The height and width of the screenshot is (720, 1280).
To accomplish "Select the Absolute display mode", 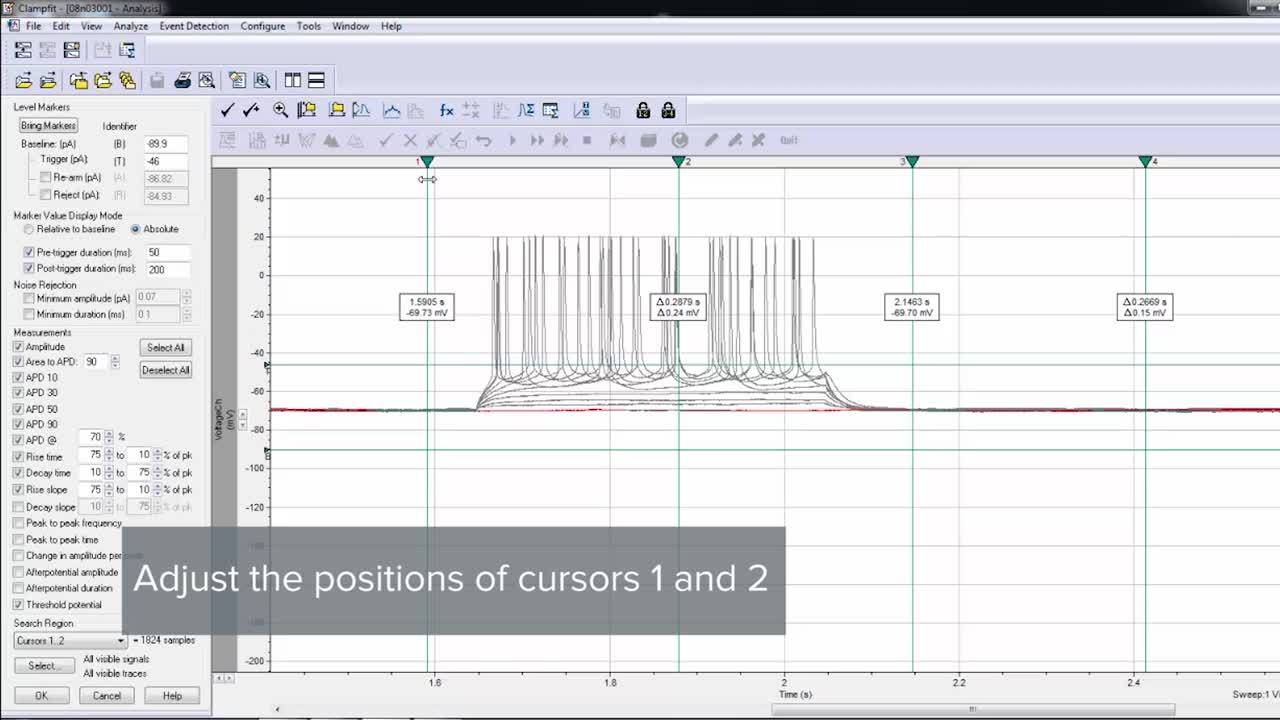I will tap(135, 229).
